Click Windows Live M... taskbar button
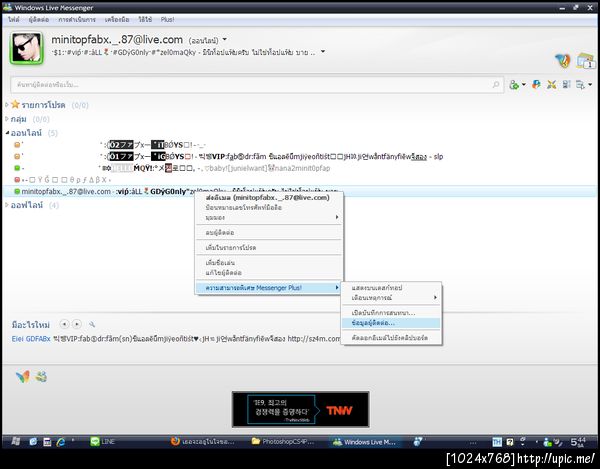The width and height of the screenshot is (600, 469). [364, 442]
